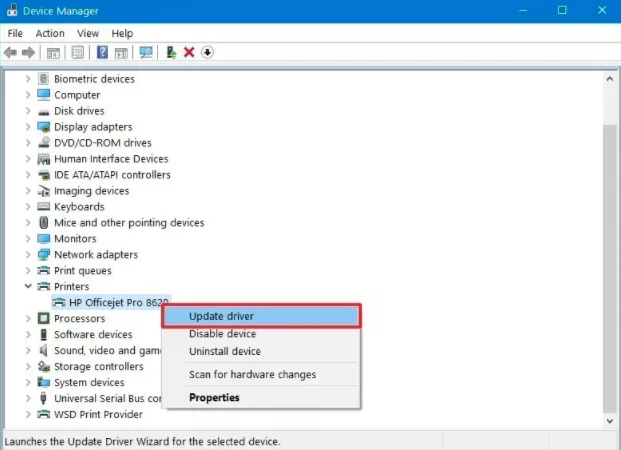
Task: Click the Disk drives icon
Action: tap(43, 112)
